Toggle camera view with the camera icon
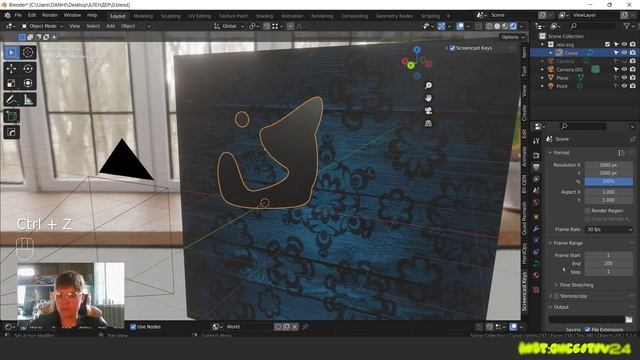 pyautogui.click(x=428, y=111)
